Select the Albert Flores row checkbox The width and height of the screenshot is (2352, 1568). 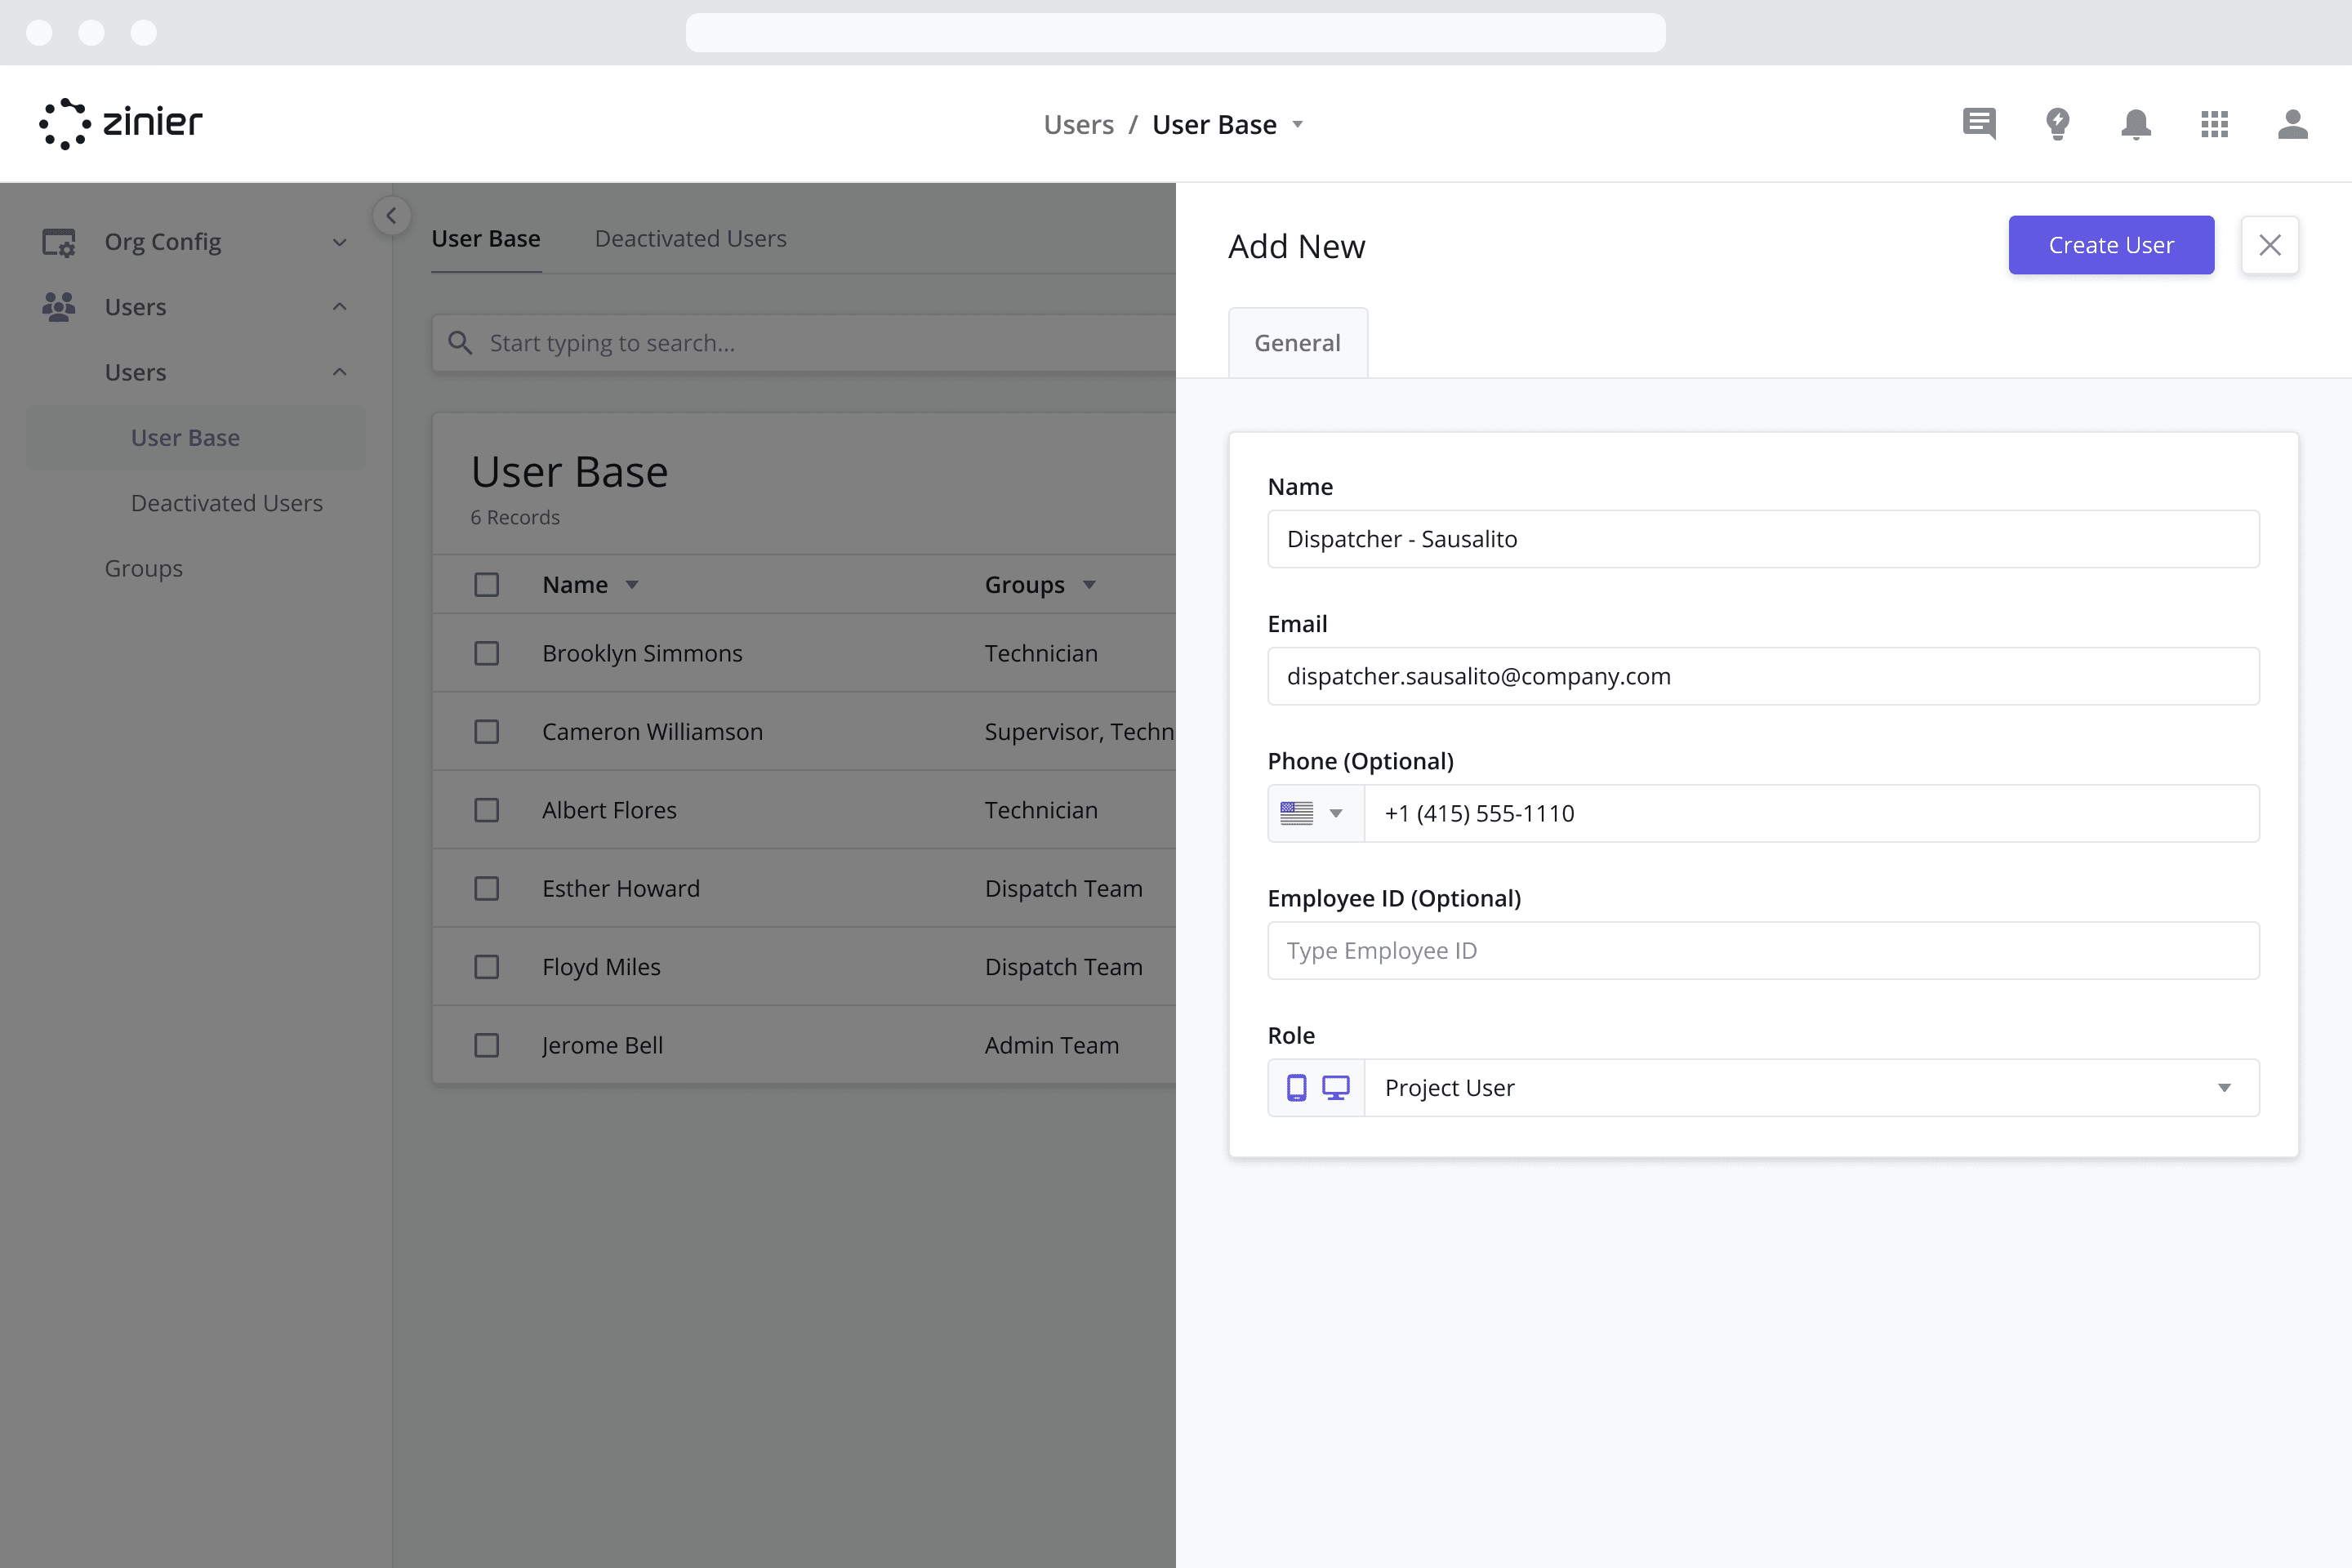(x=486, y=810)
